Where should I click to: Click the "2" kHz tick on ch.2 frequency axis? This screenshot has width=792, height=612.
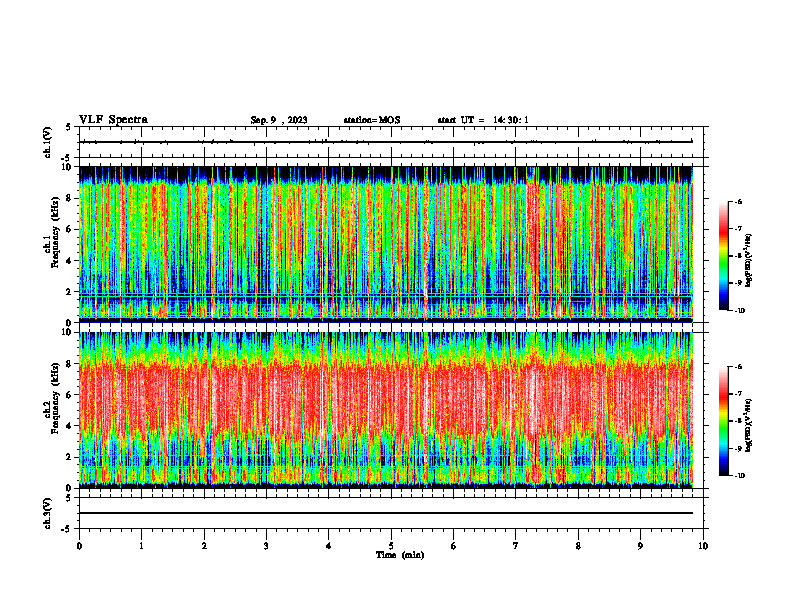(70, 457)
